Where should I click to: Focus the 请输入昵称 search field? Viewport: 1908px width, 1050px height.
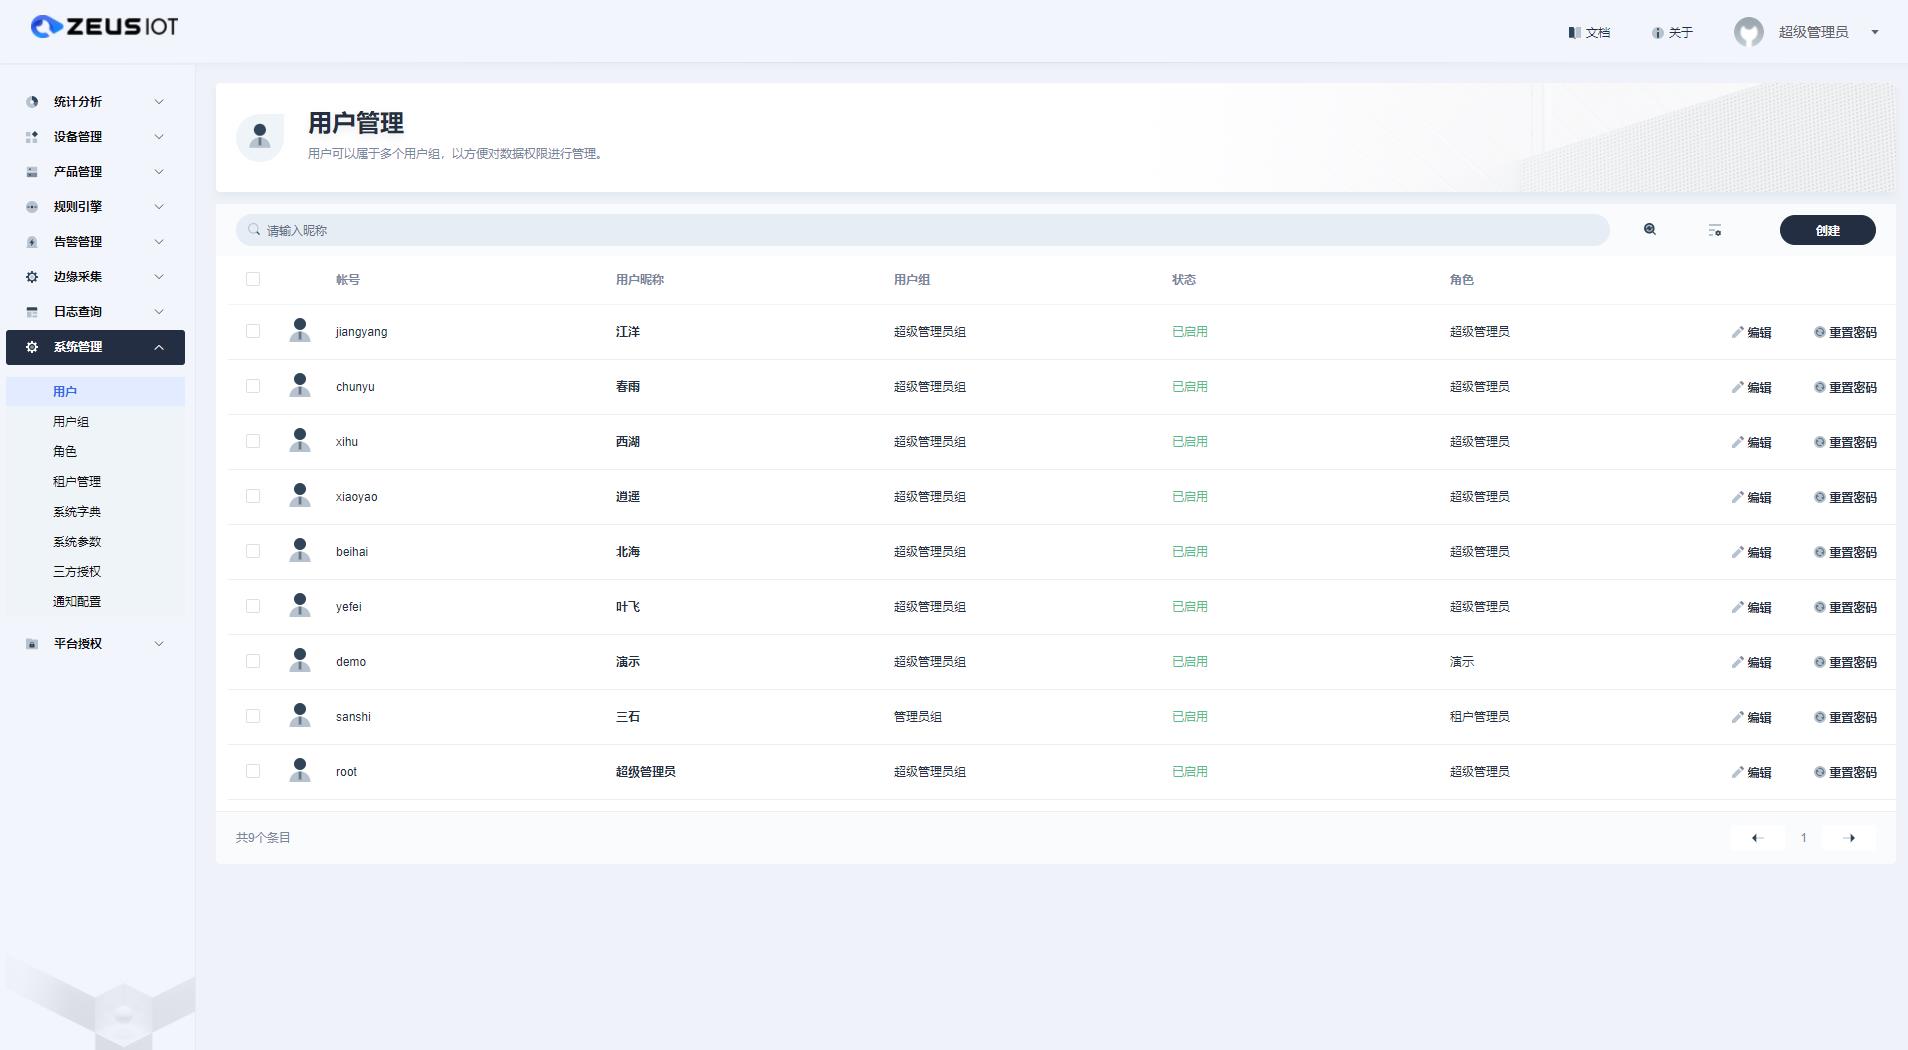coord(922,230)
